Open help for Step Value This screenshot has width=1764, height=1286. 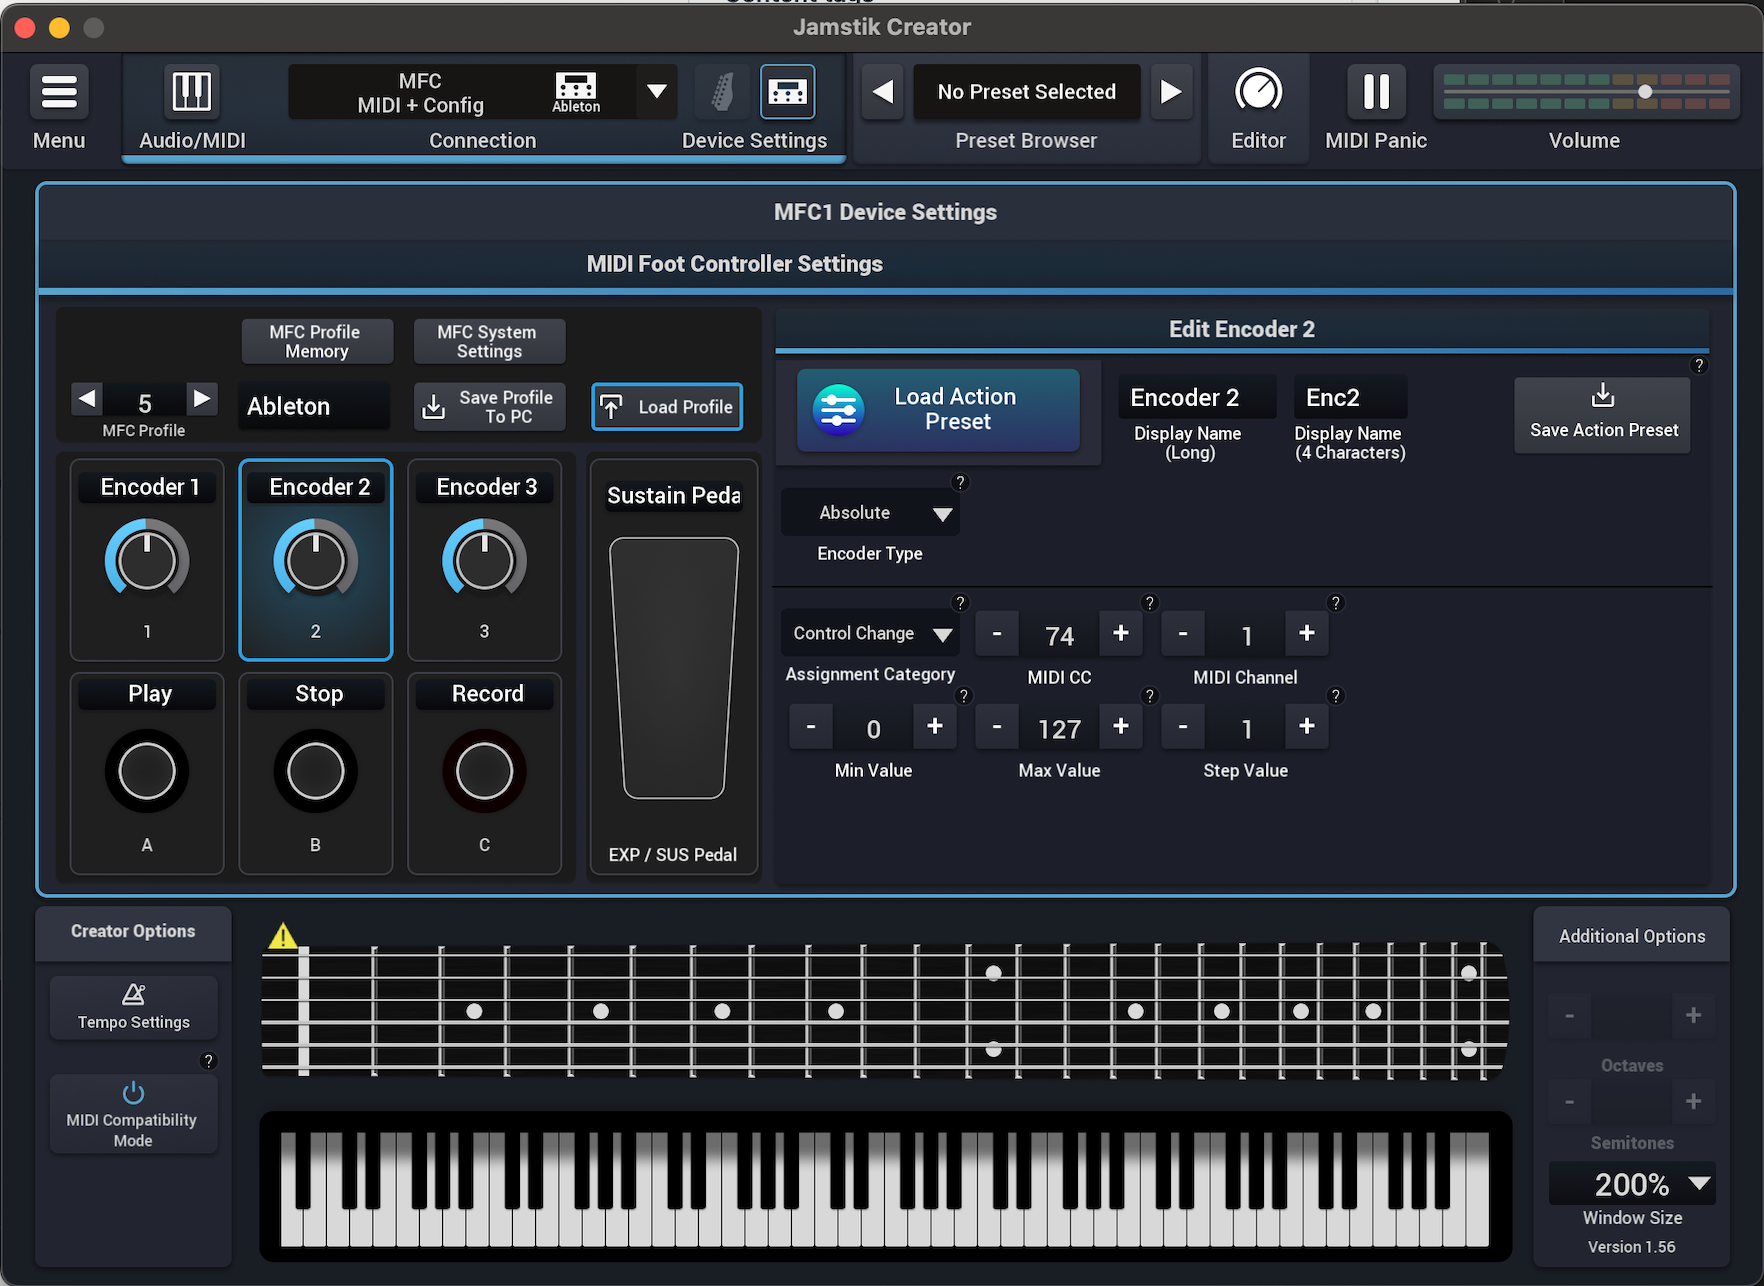coord(1335,696)
